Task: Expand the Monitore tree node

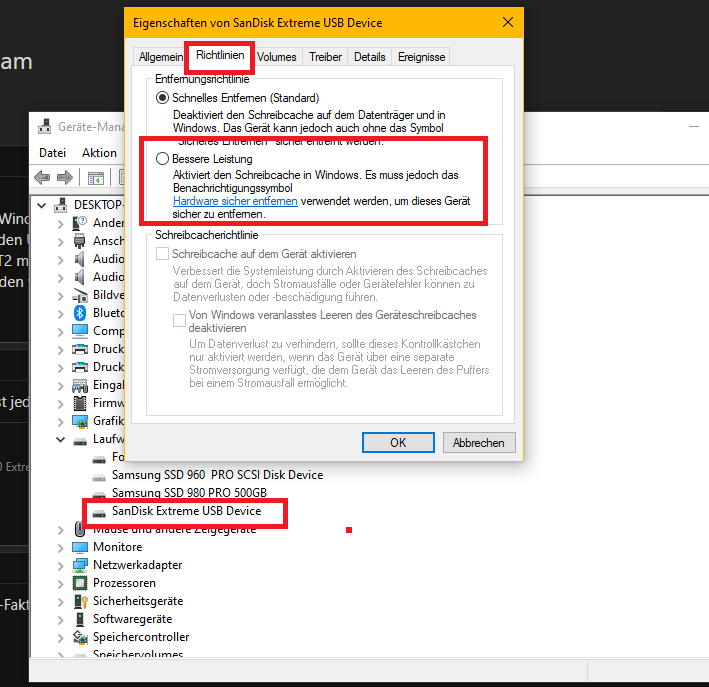Action: click(x=61, y=548)
